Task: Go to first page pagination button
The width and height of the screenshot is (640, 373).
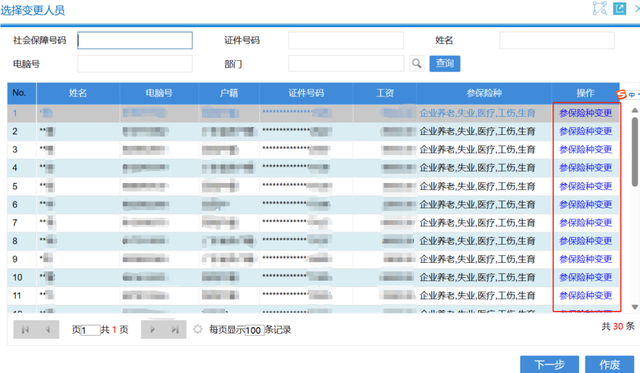Action: tap(25, 329)
